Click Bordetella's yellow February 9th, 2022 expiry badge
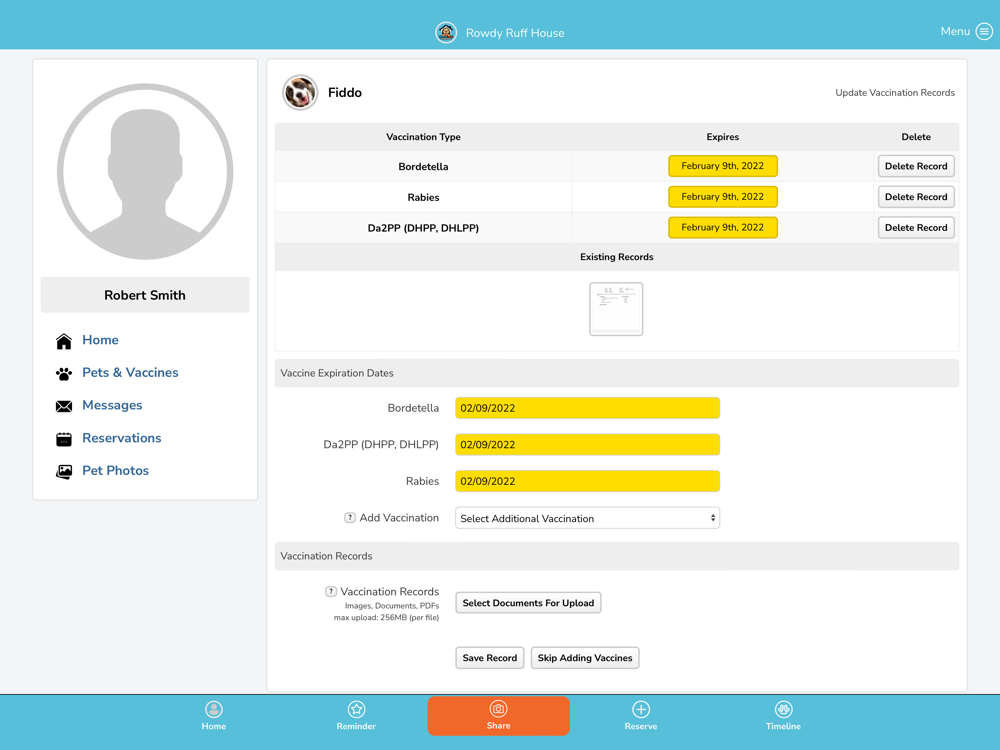The image size is (1000, 750). coord(723,166)
